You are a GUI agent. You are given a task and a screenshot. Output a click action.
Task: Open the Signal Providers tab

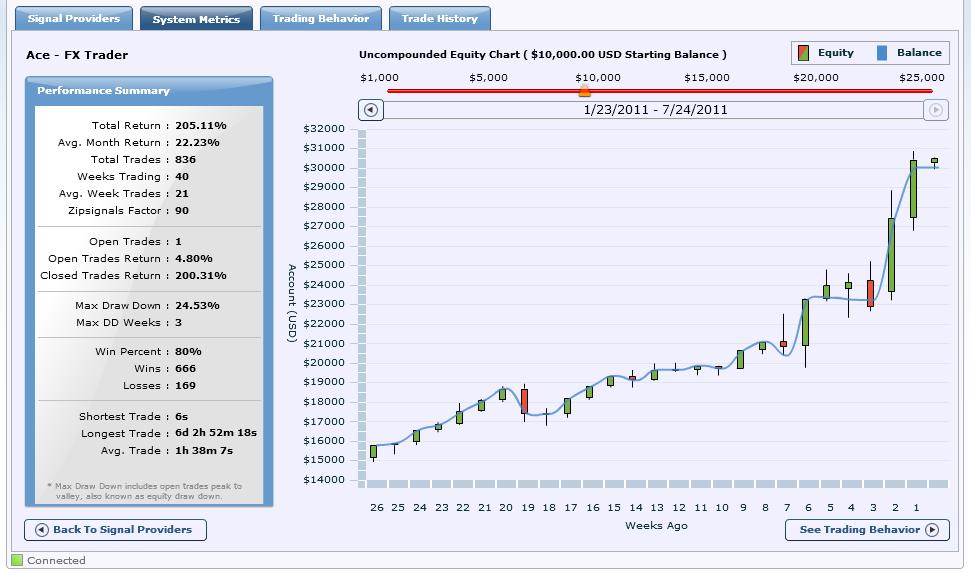(x=74, y=19)
